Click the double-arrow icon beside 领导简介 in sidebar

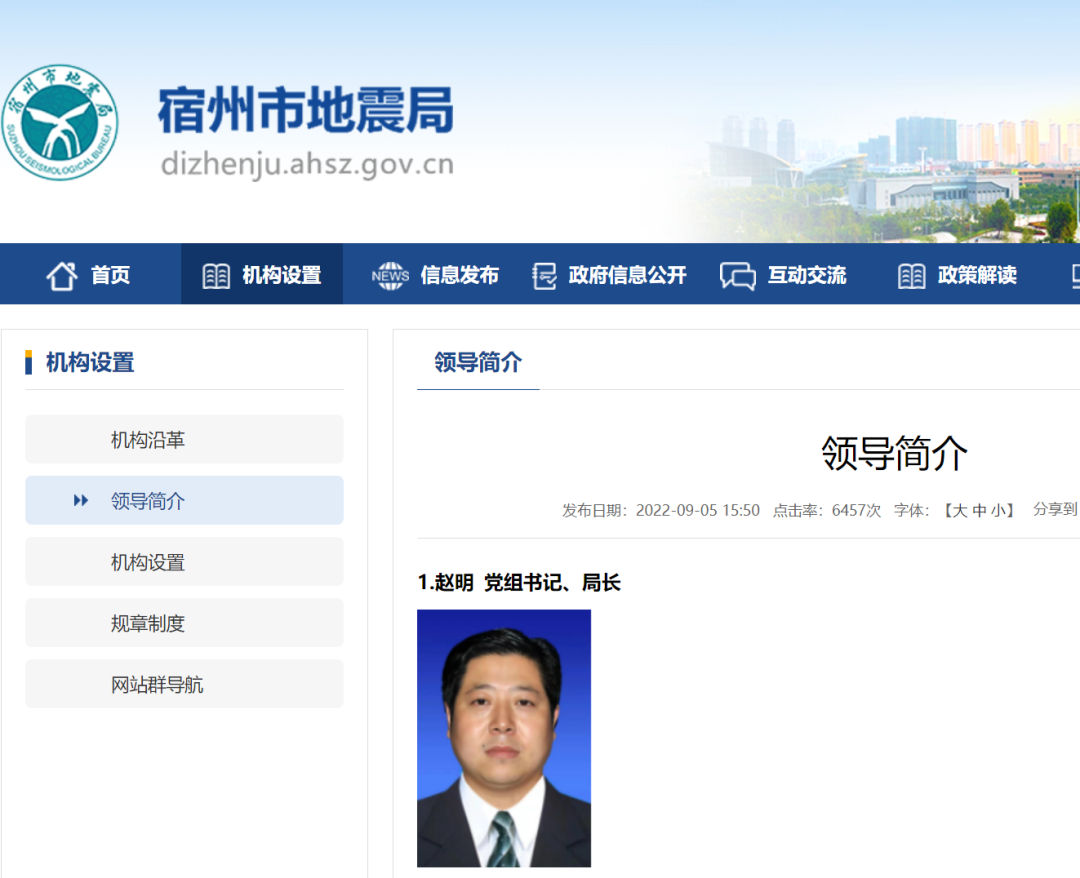point(81,500)
